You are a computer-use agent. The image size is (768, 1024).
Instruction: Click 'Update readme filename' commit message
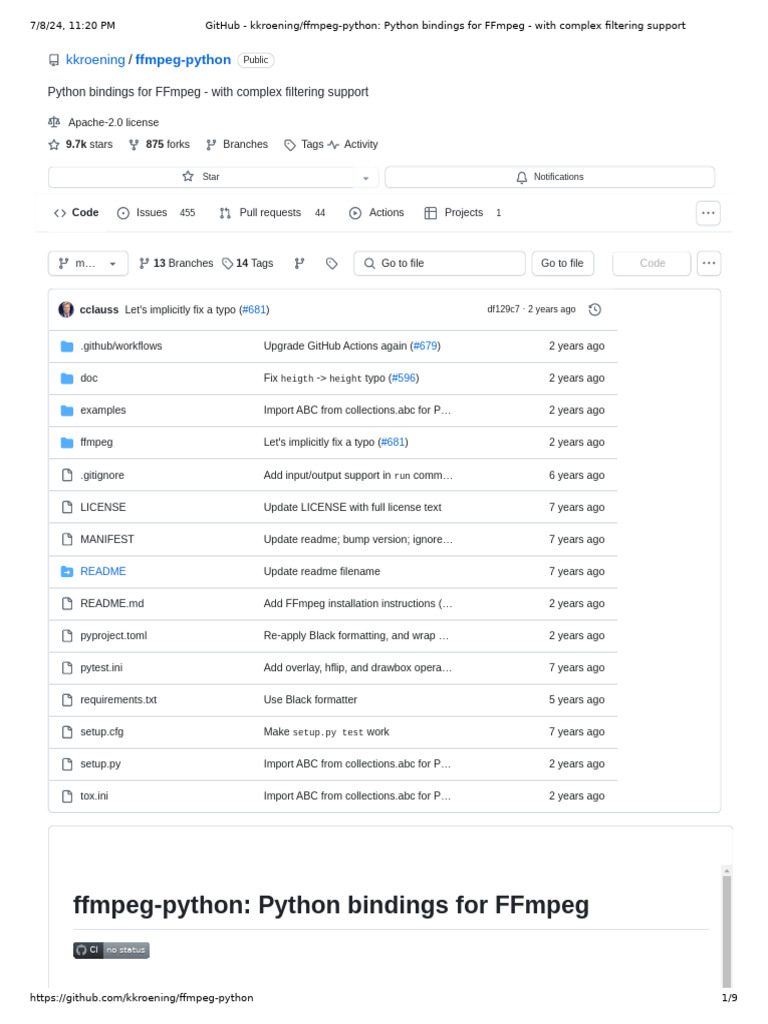(x=322, y=571)
